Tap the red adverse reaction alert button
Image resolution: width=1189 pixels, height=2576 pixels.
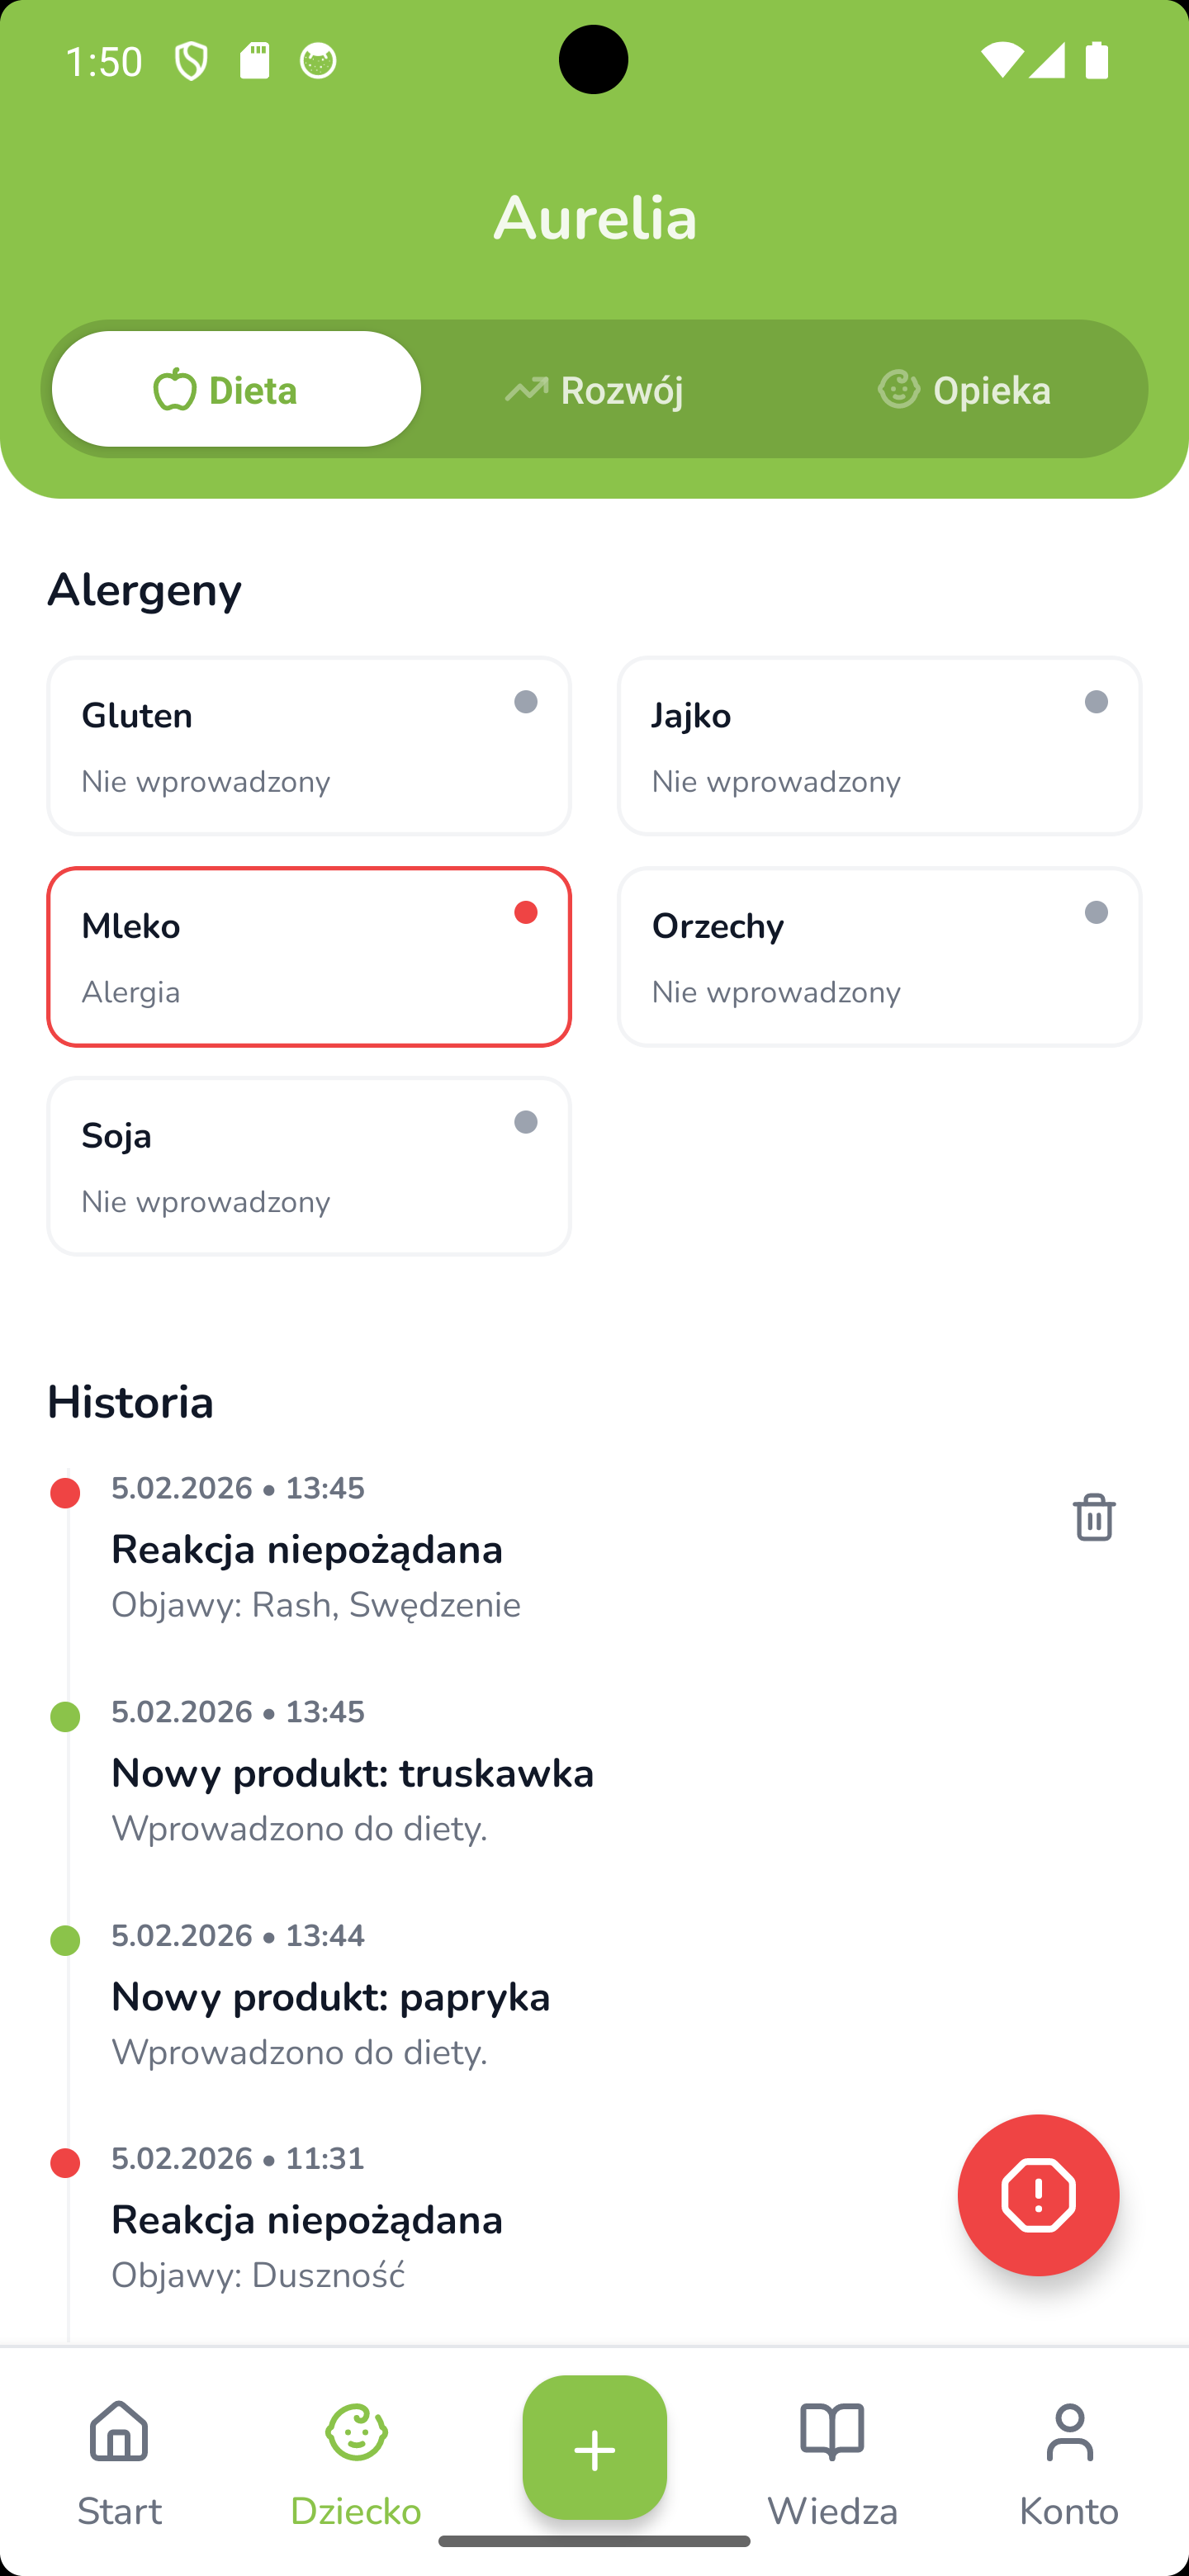tap(1039, 2196)
